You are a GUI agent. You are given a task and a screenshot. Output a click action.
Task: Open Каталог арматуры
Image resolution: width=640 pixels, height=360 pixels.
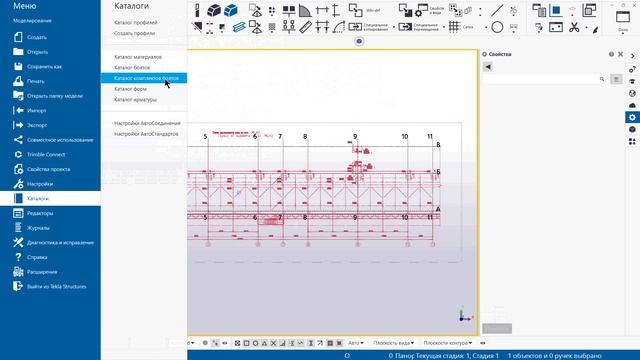(144, 100)
